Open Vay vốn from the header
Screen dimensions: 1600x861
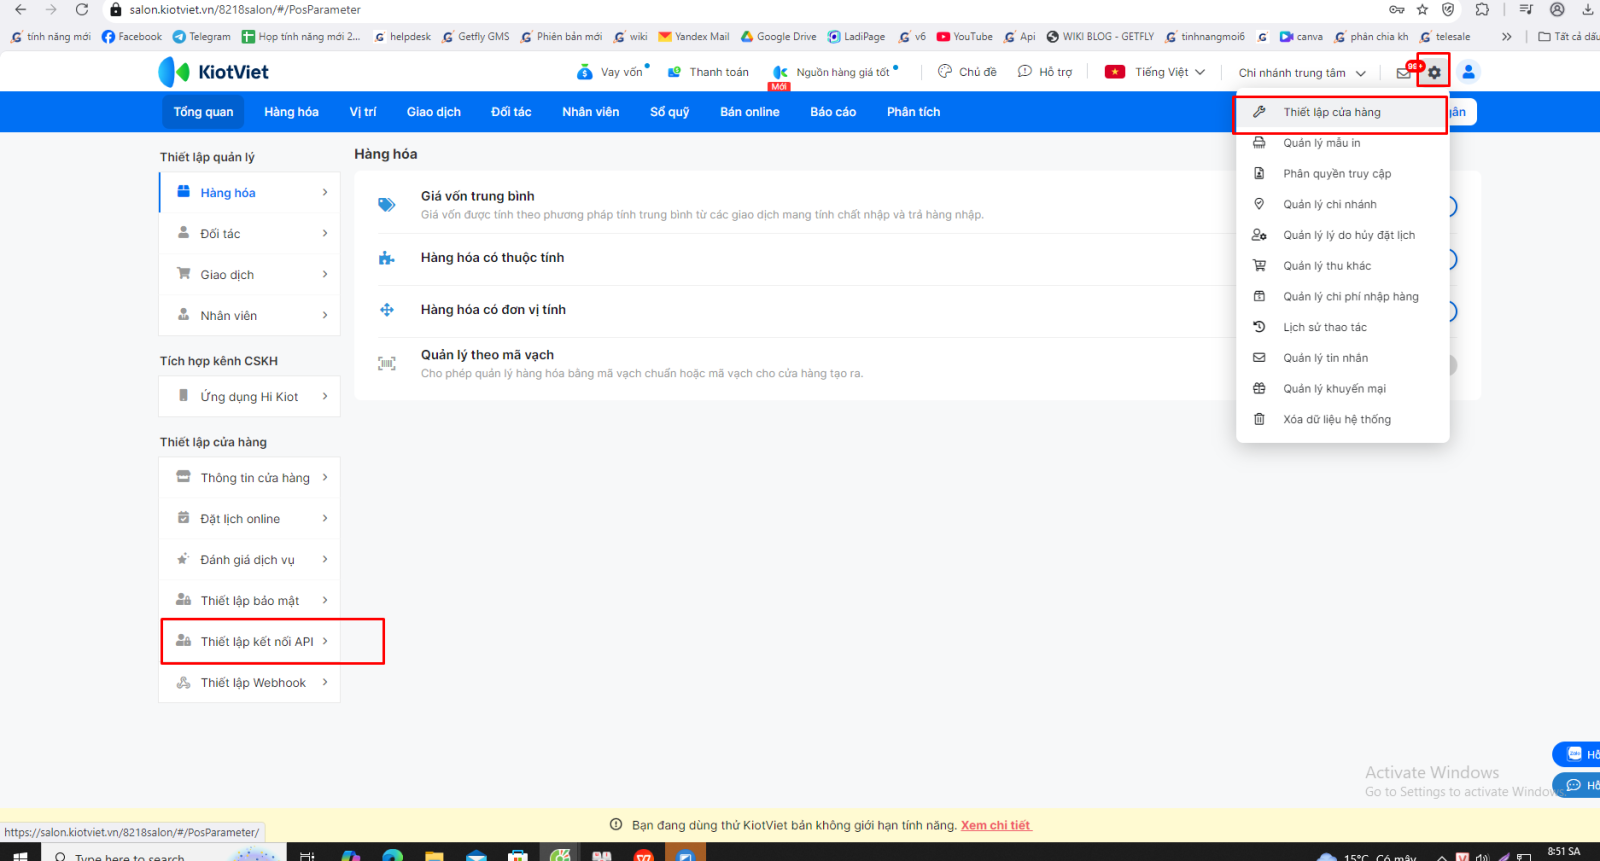click(x=612, y=72)
